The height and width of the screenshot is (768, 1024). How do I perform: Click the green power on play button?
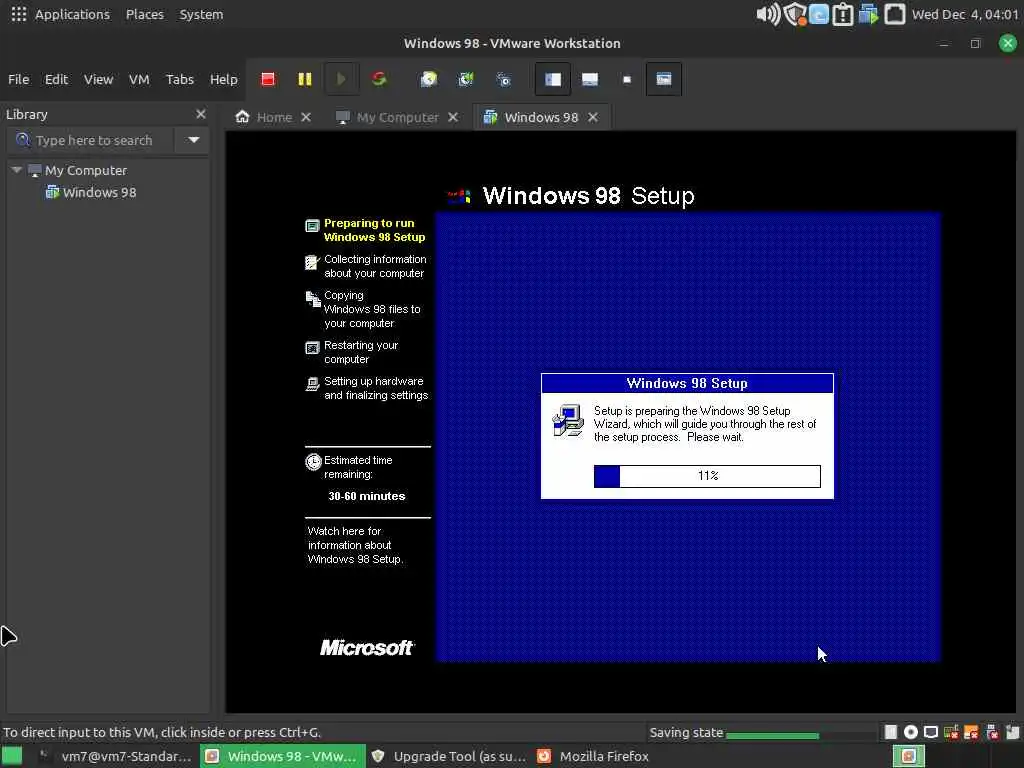(341, 79)
